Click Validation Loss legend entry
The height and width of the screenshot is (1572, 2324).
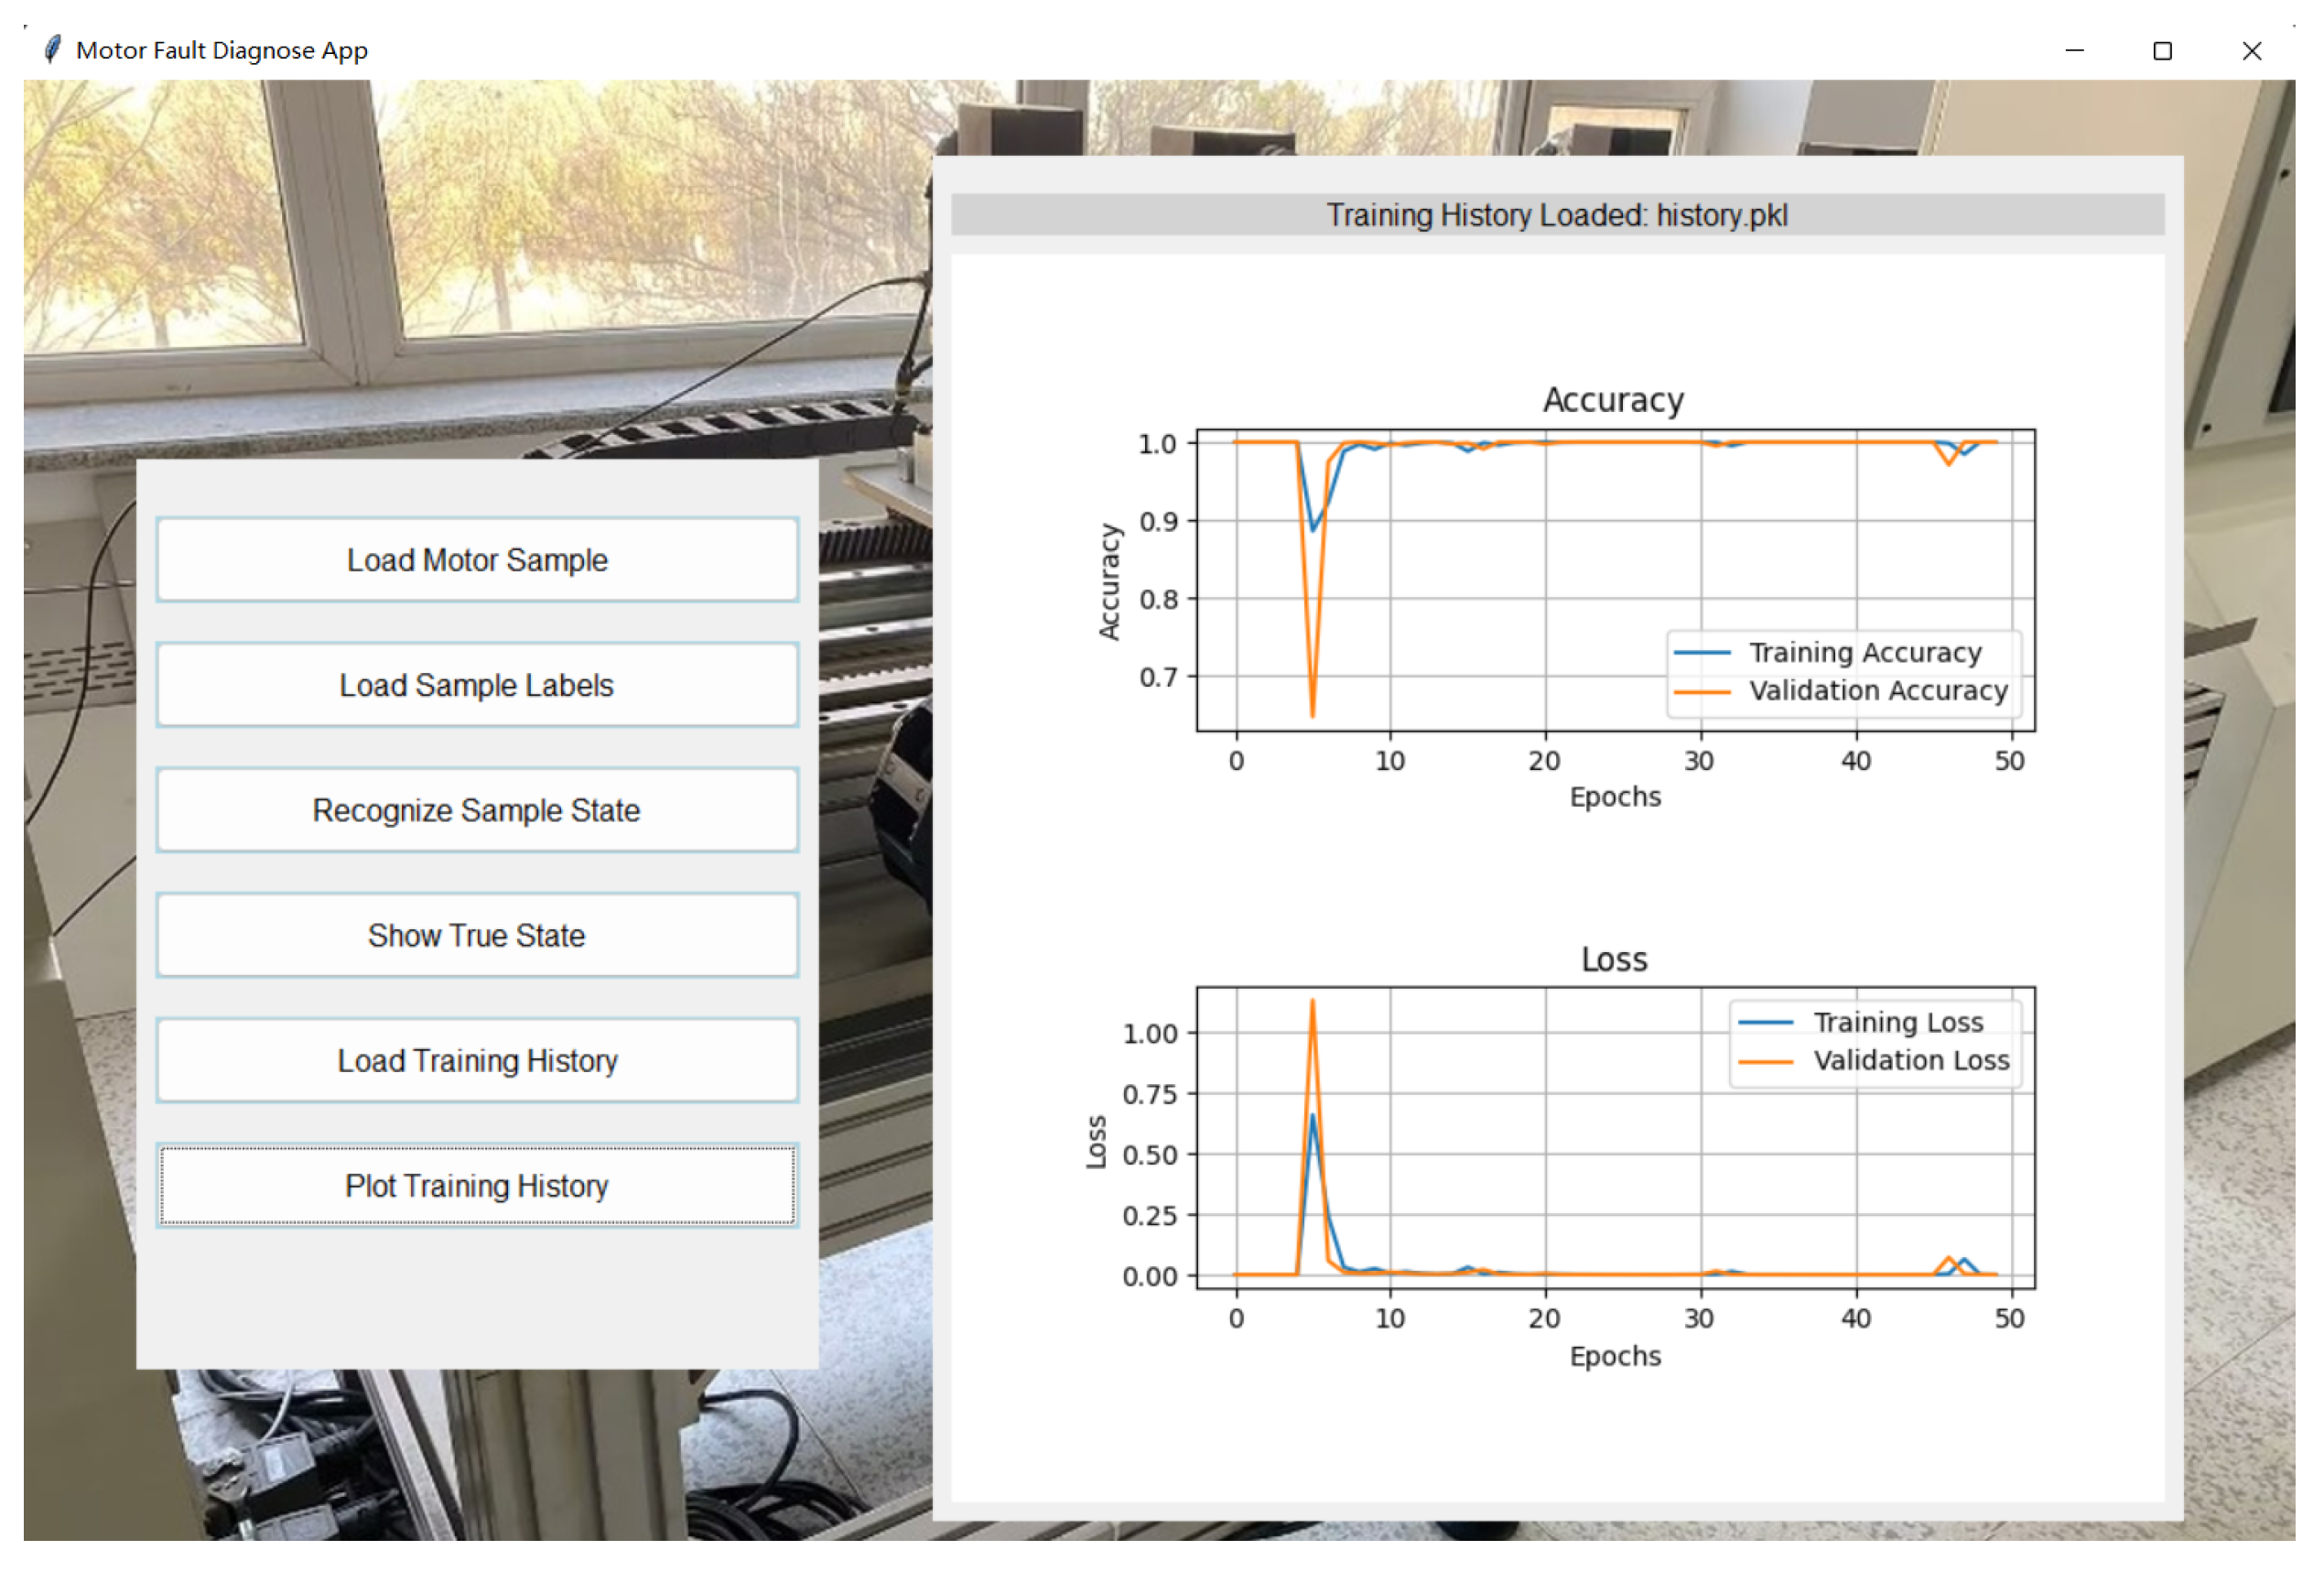[1910, 1060]
